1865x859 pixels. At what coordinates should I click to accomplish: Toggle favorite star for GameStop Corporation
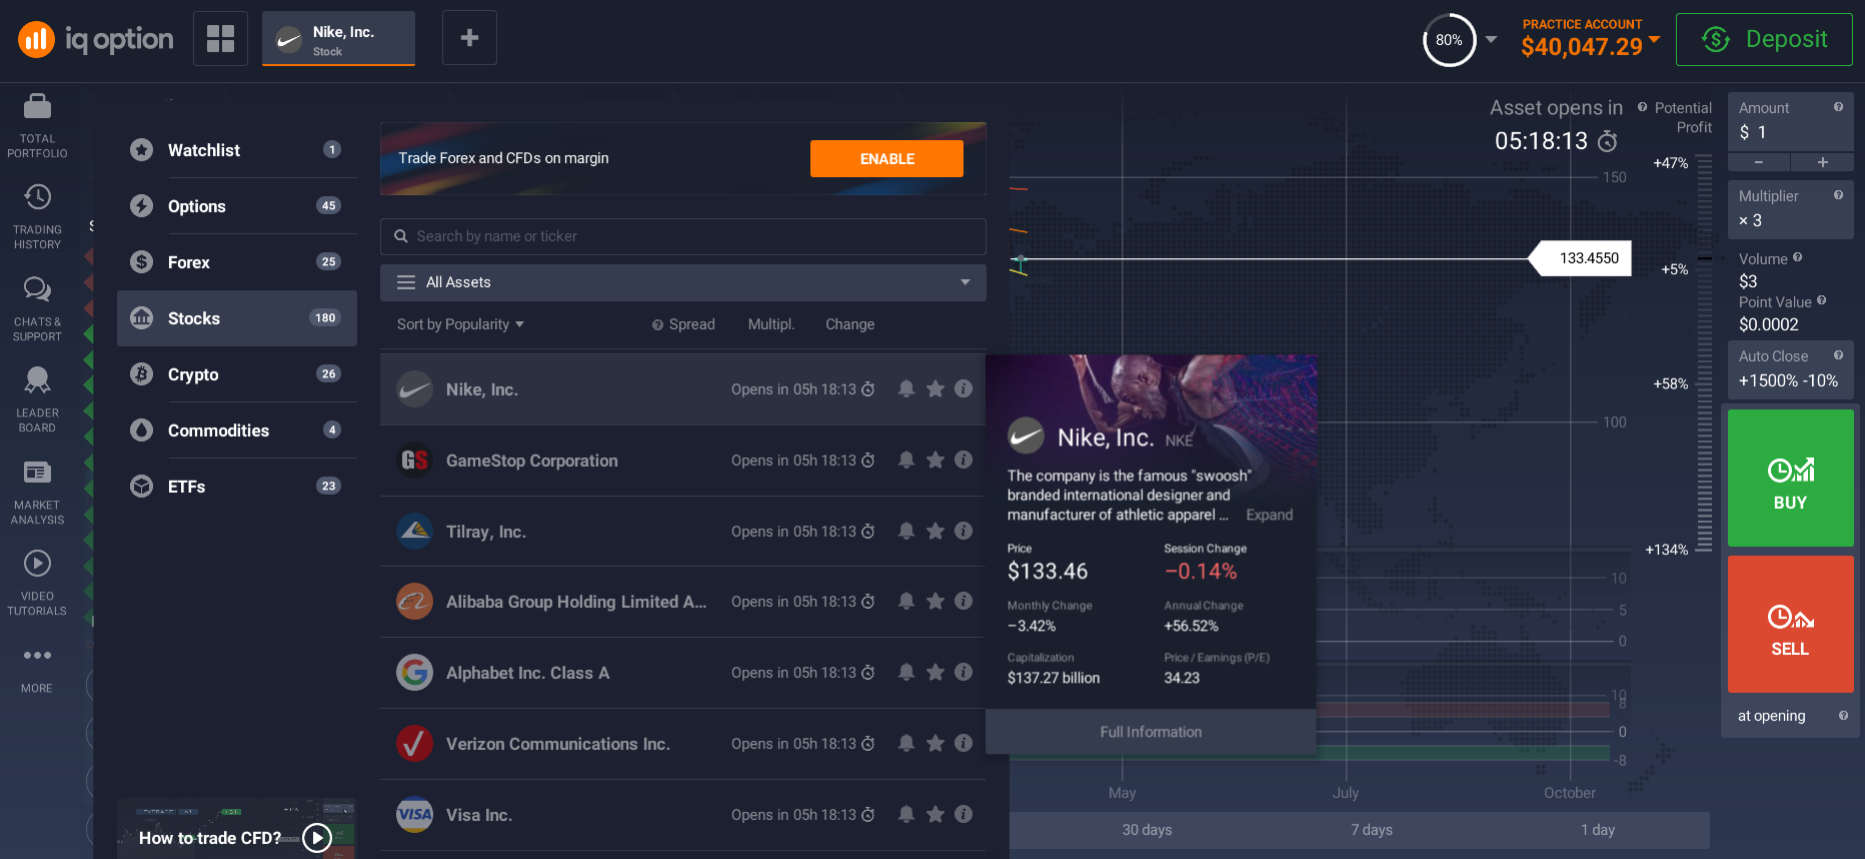click(935, 460)
